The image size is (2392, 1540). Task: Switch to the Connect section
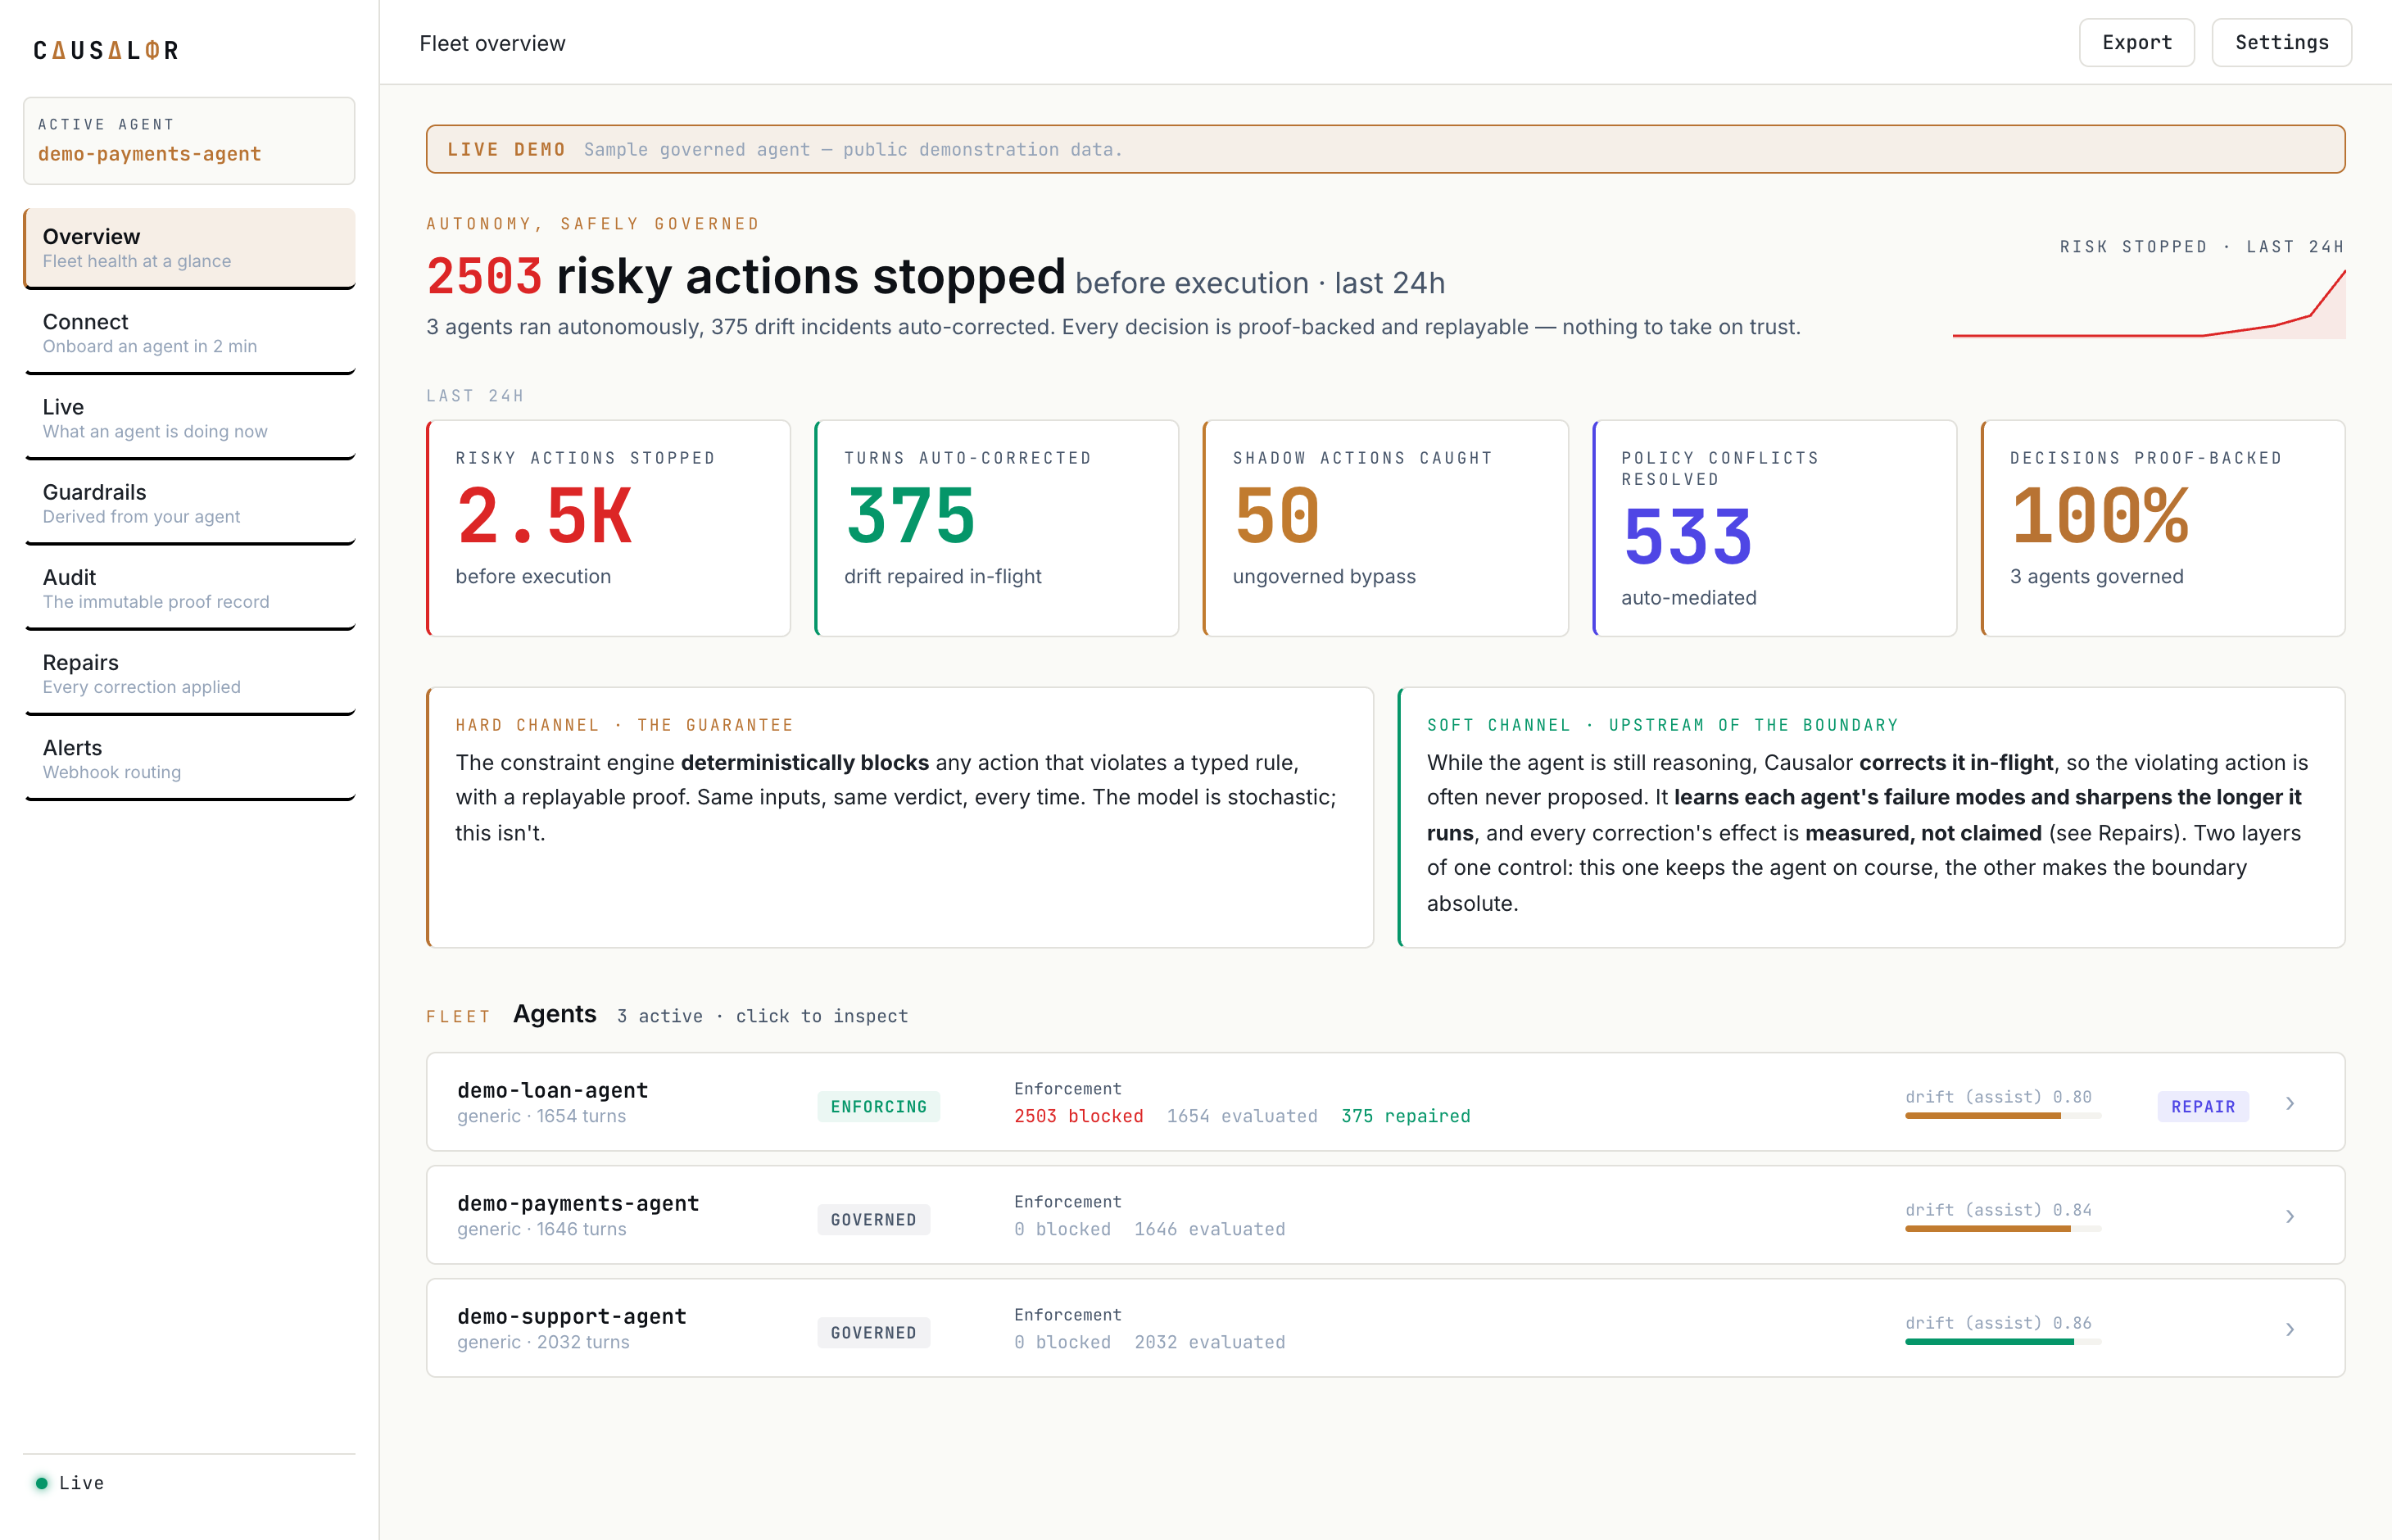point(189,334)
